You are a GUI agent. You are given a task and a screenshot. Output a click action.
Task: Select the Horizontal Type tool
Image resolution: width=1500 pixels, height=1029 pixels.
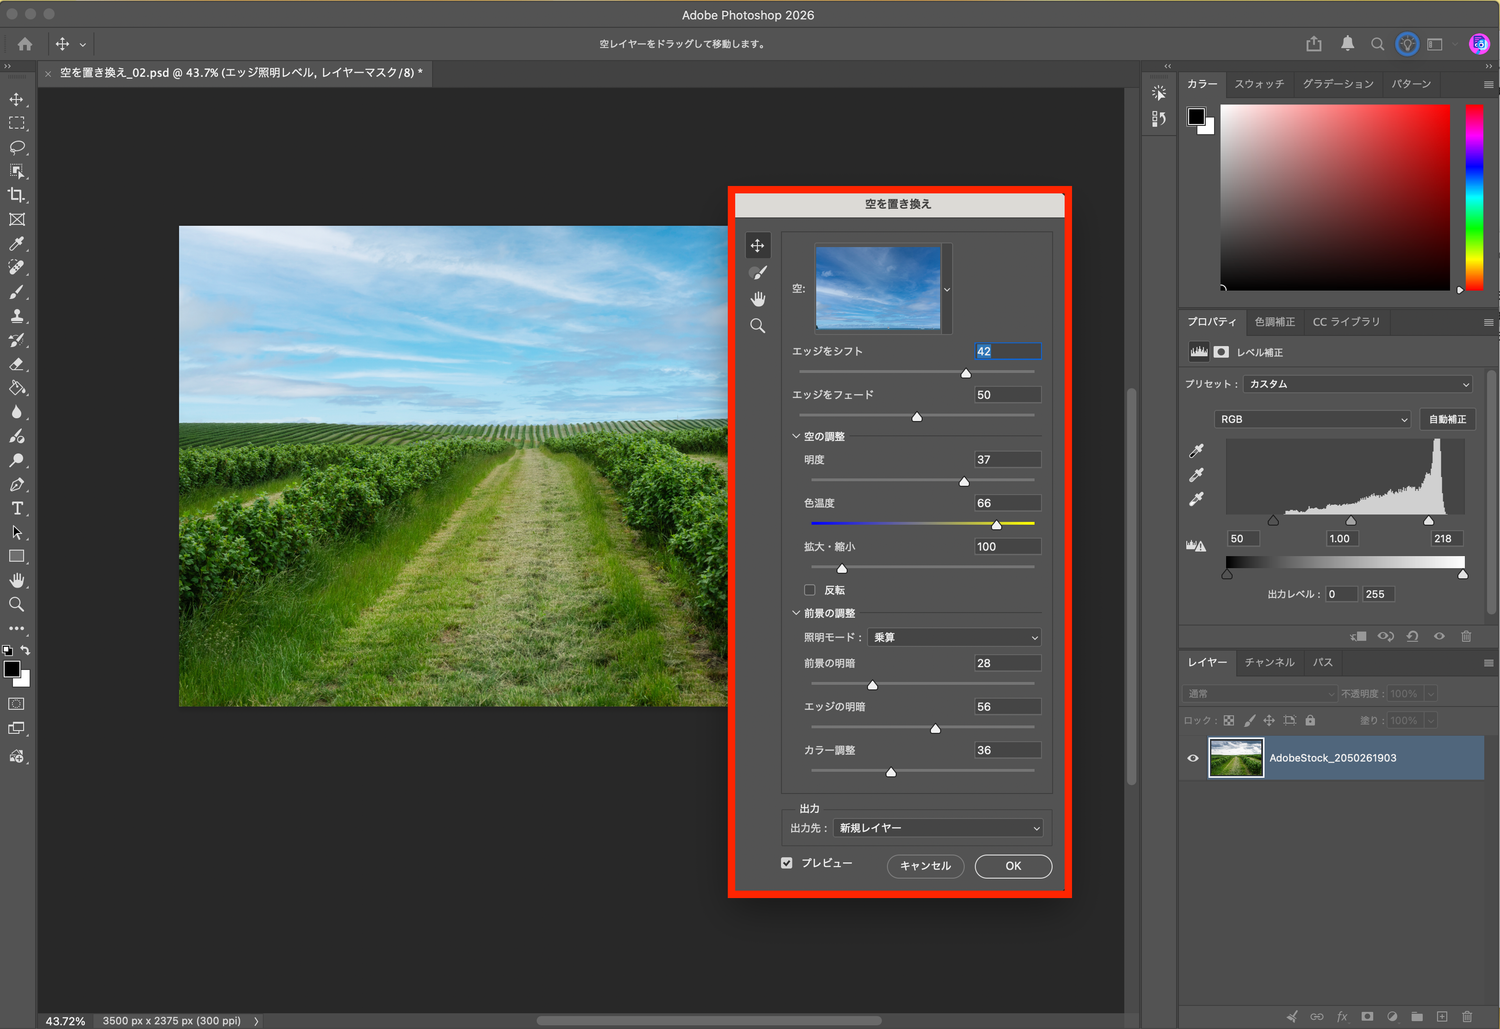coord(17,509)
